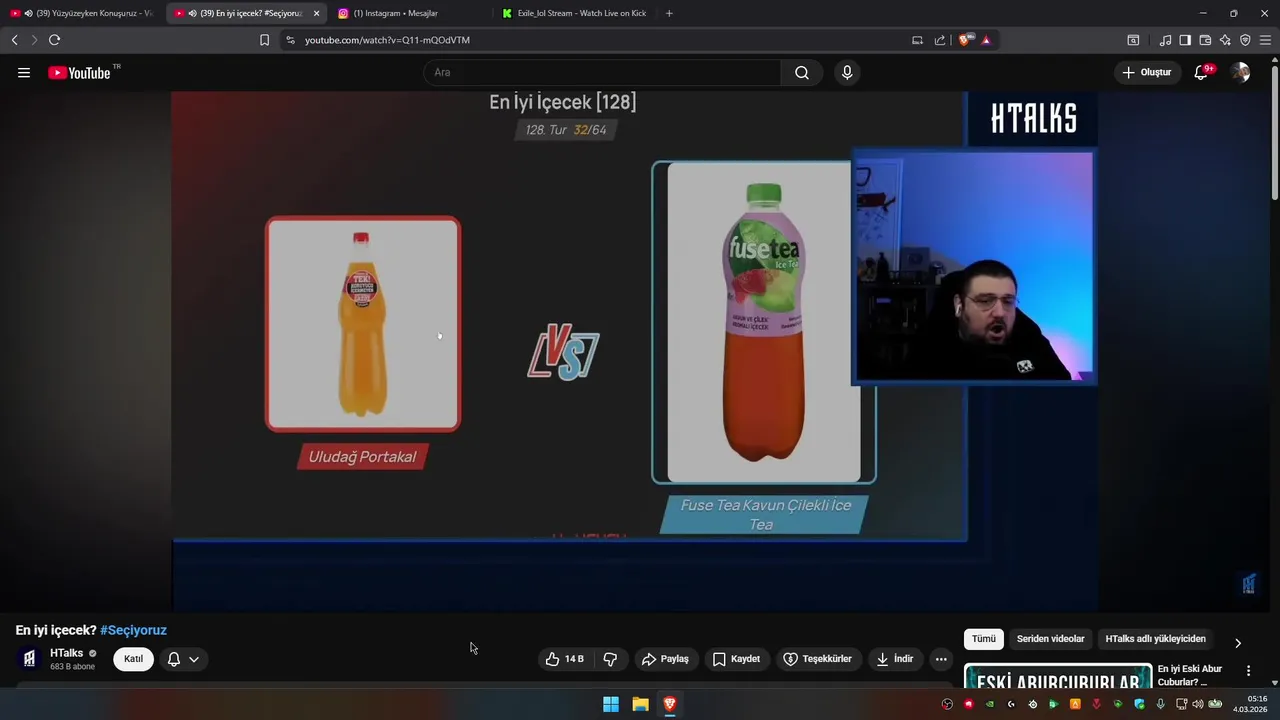Open Brave VPN shield toolbar icon
This screenshot has width=1280, height=720.
(x=1245, y=40)
